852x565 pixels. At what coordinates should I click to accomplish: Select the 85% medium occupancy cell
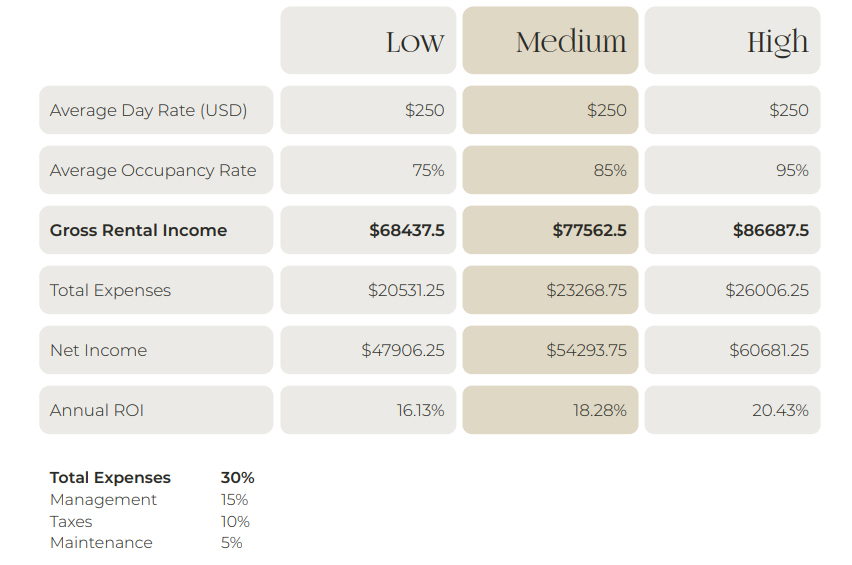click(x=550, y=170)
